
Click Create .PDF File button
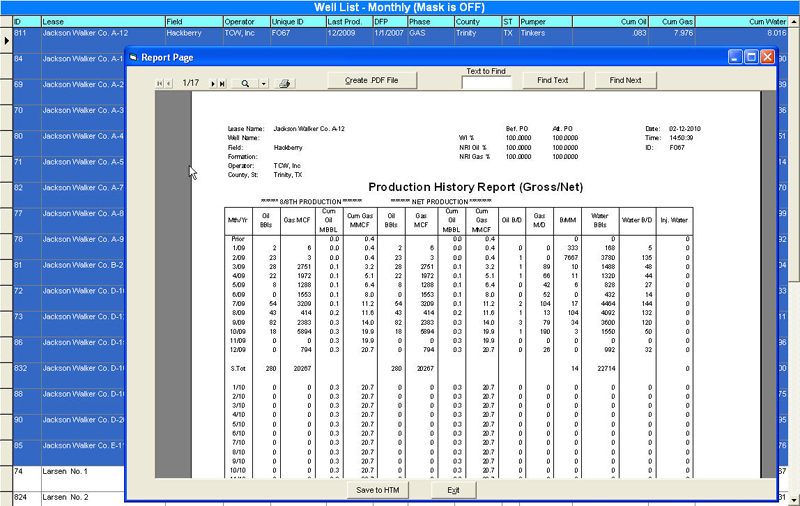click(372, 80)
